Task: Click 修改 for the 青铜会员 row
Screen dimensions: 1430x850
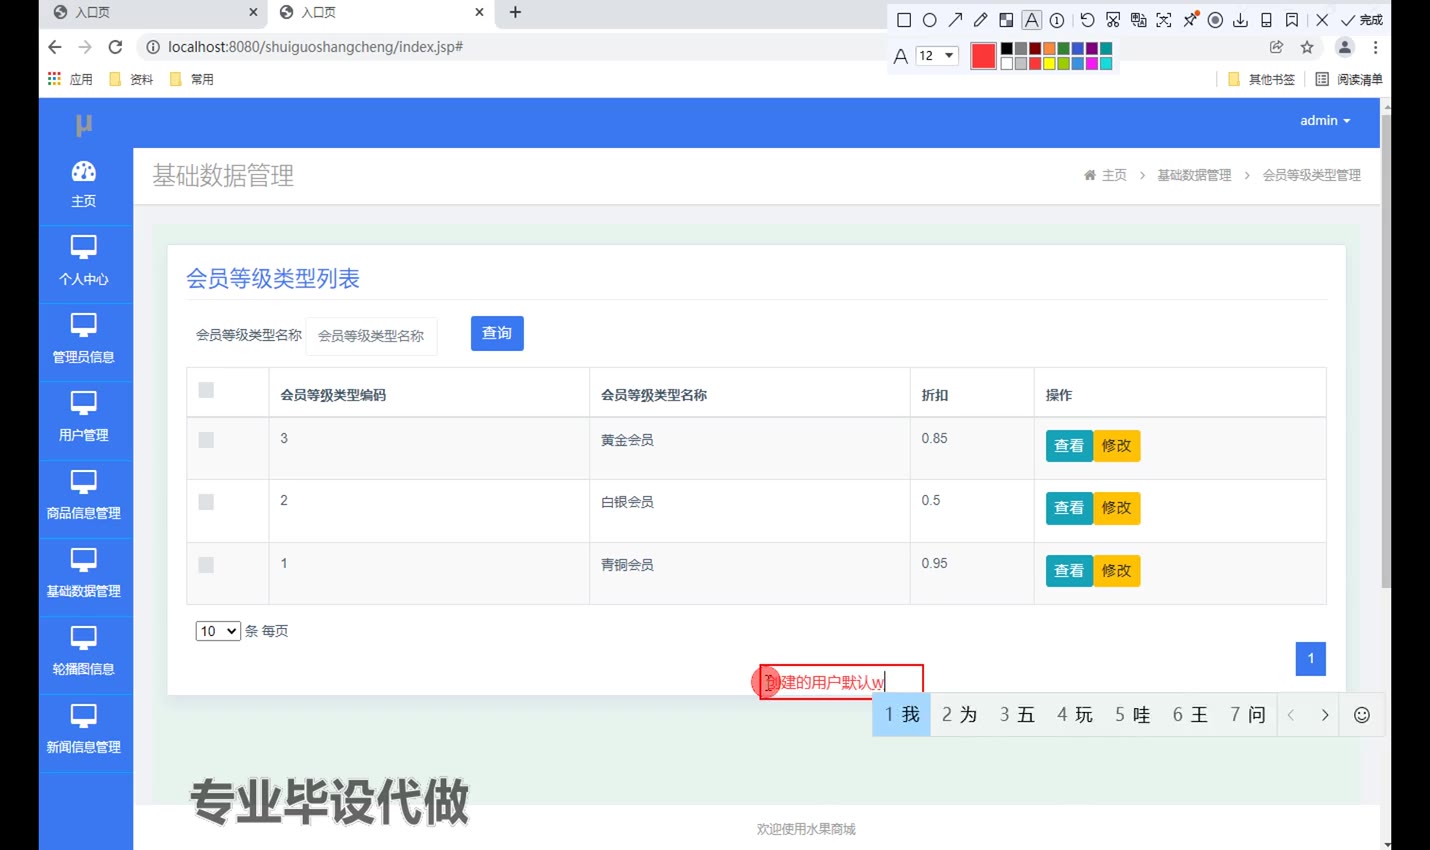Action: pyautogui.click(x=1116, y=571)
